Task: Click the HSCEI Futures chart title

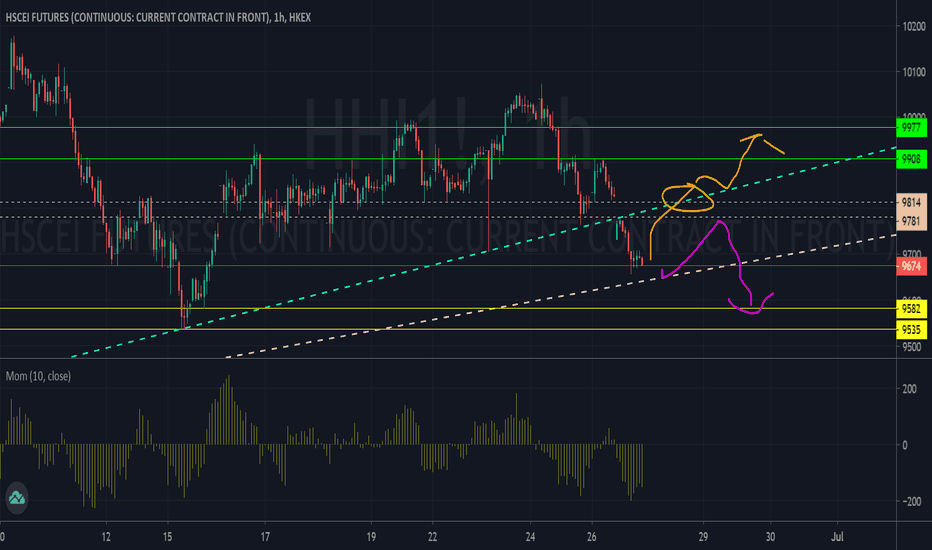Action: (x=158, y=17)
